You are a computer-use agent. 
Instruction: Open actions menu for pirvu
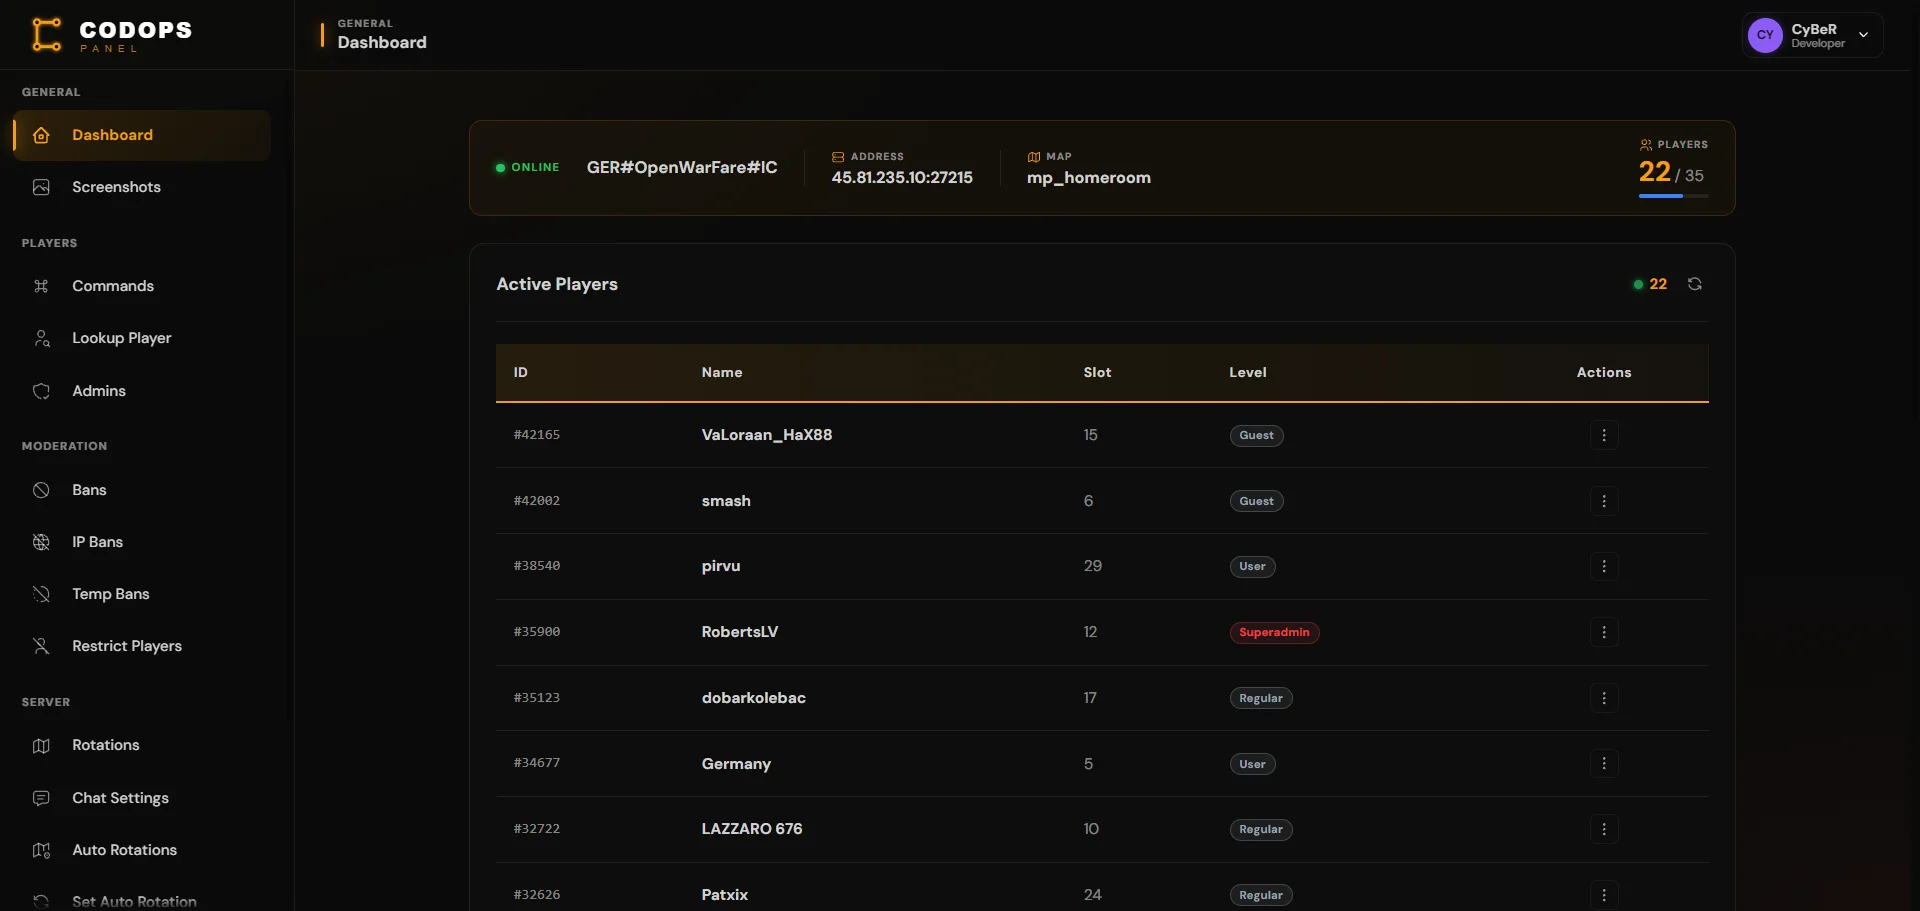[1604, 566]
